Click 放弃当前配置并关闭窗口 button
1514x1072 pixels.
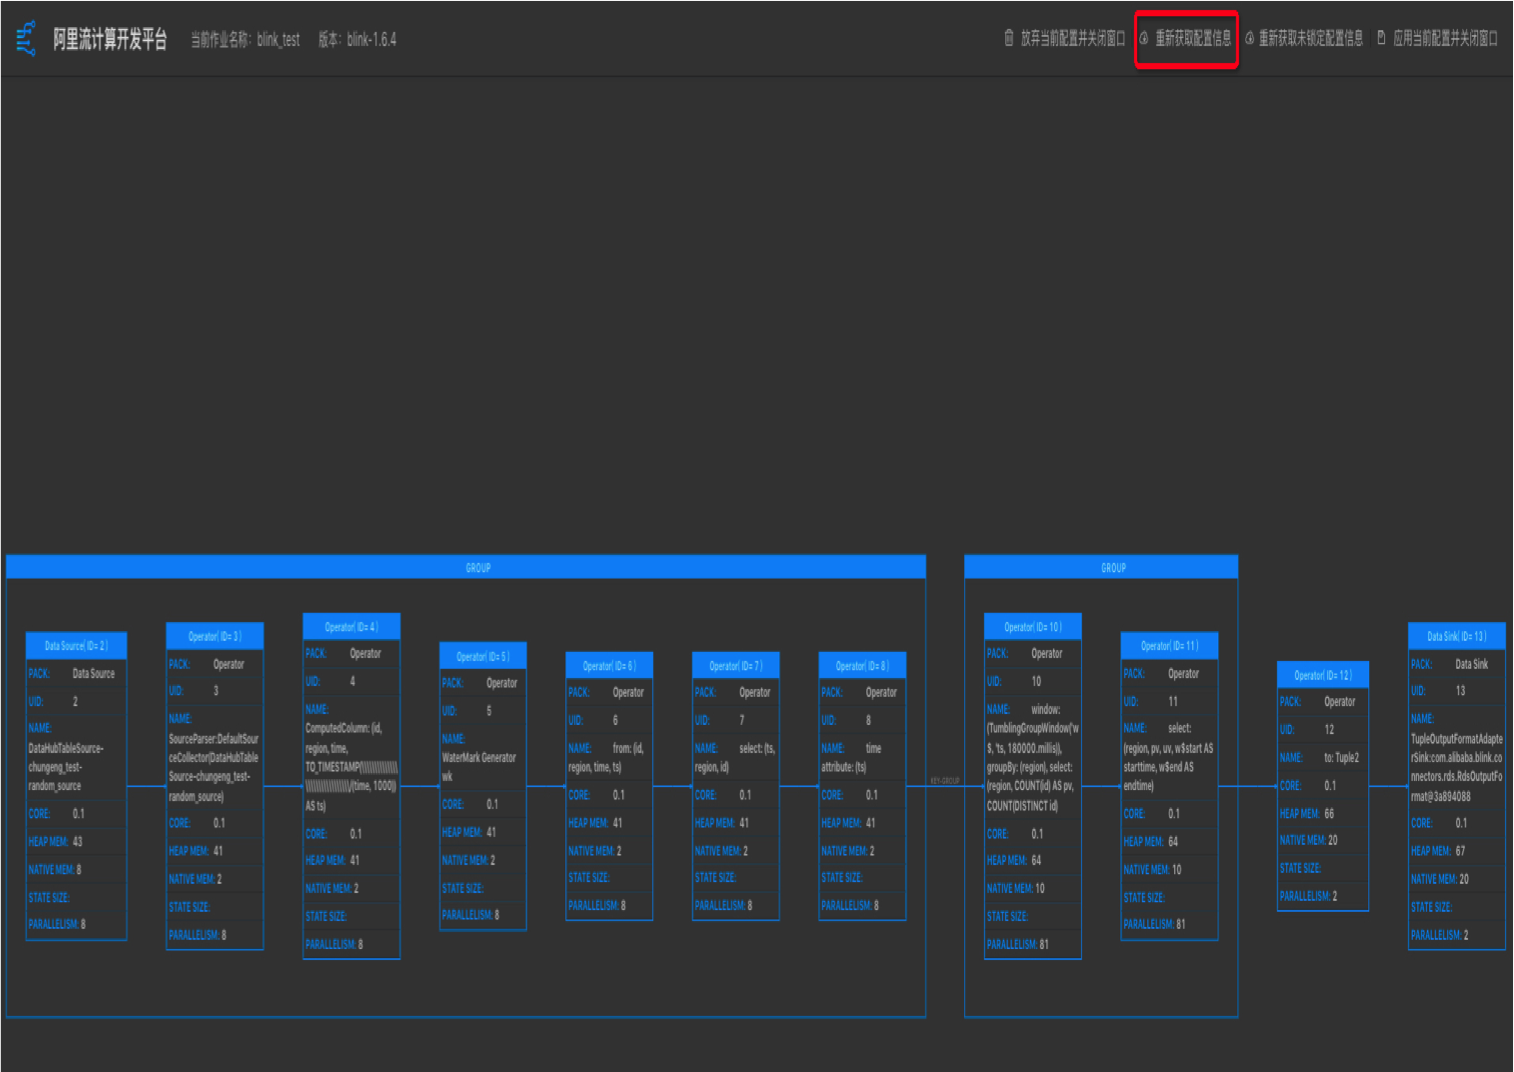tap(1065, 38)
